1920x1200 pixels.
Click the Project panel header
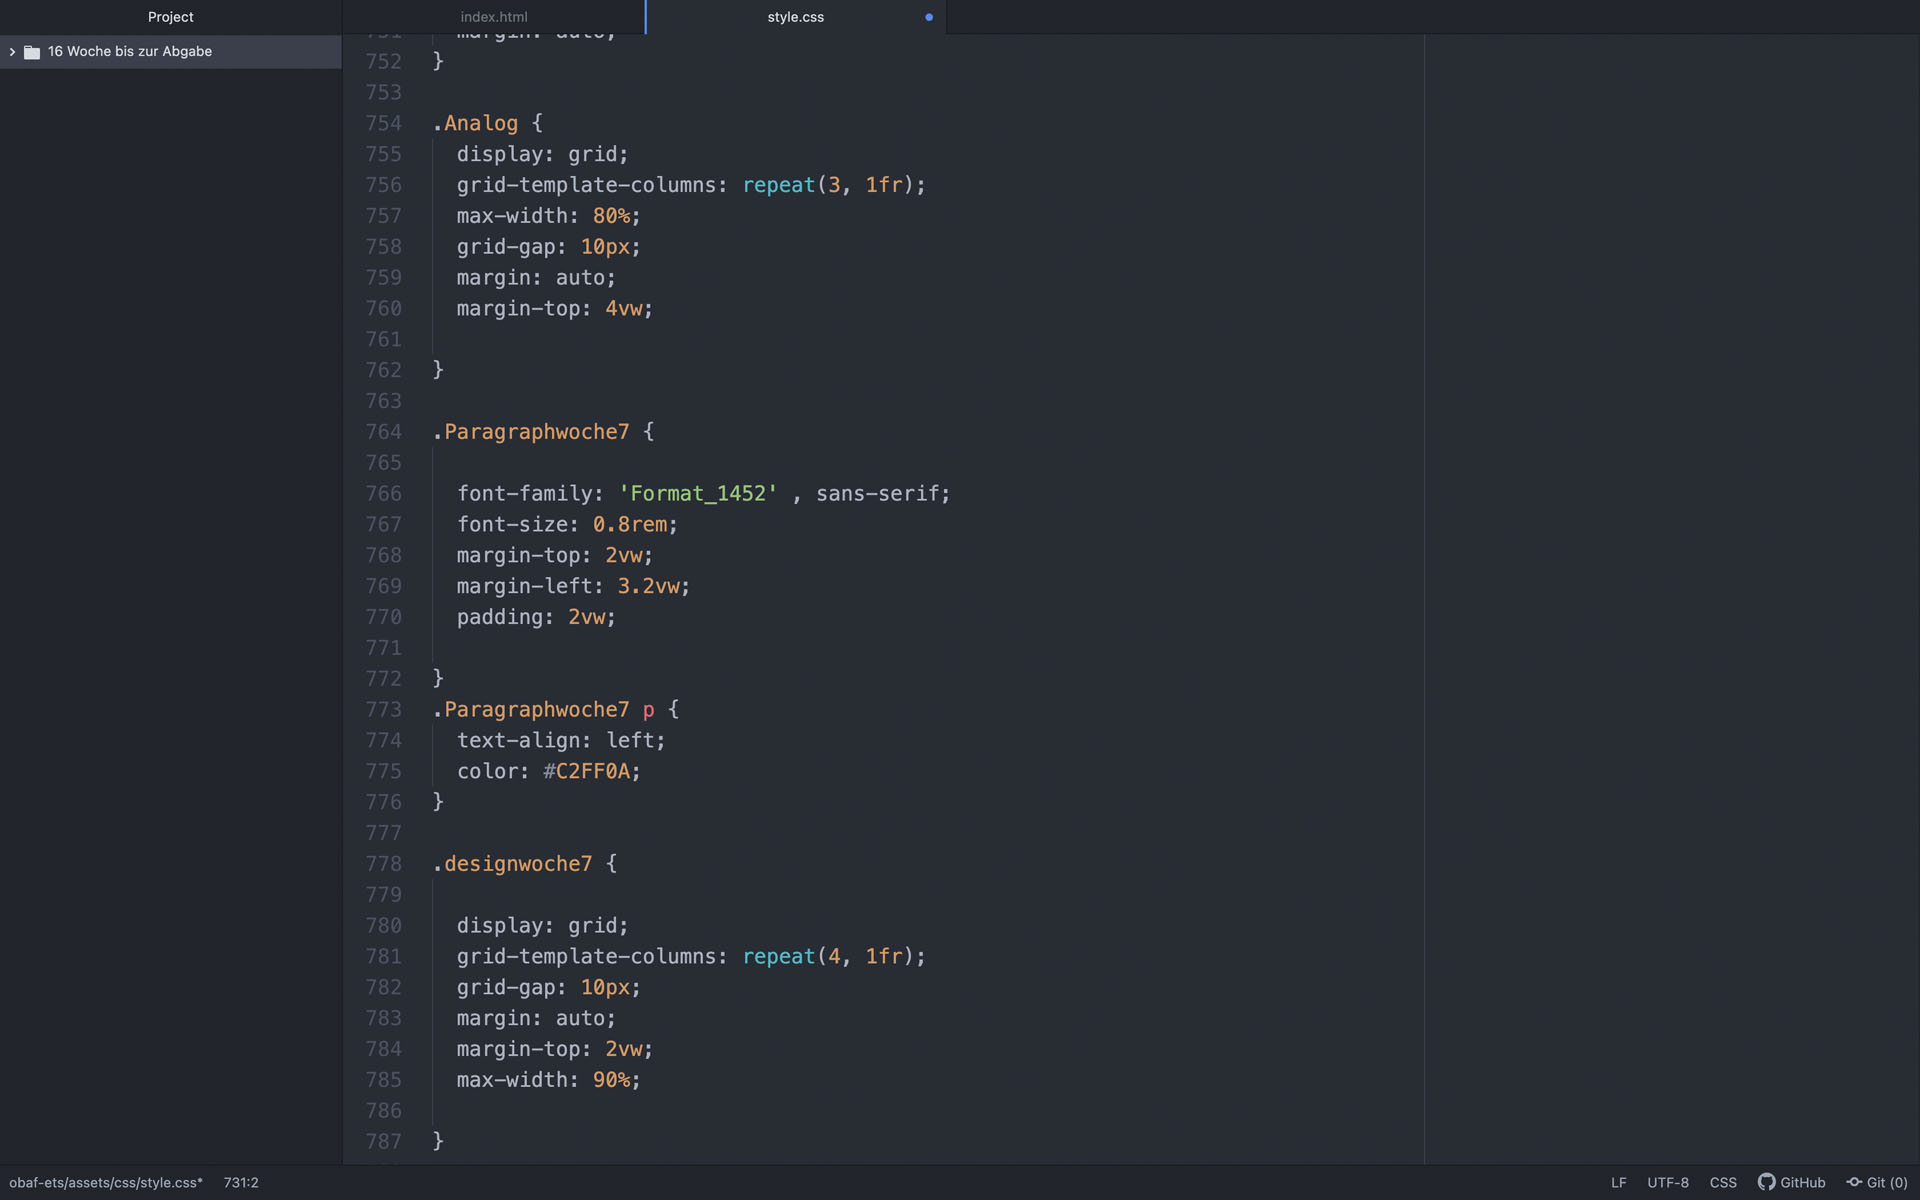coord(171,17)
